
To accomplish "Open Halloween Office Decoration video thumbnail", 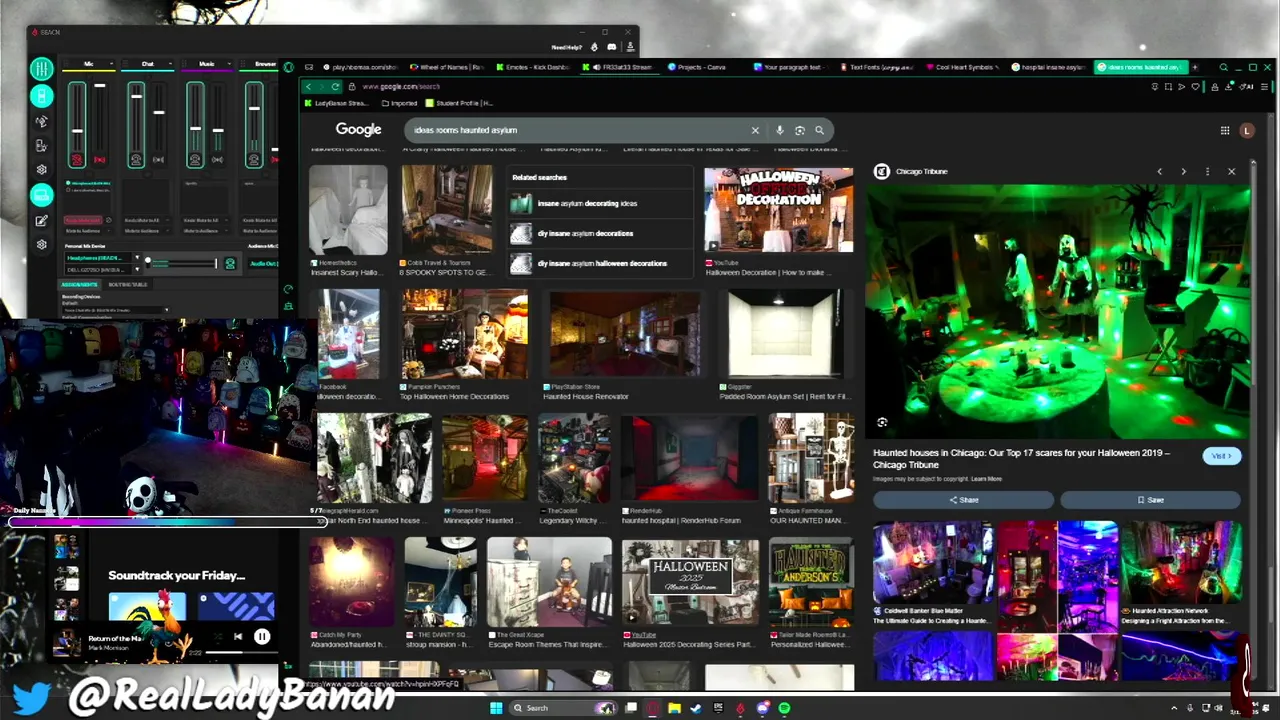I will (x=779, y=209).
